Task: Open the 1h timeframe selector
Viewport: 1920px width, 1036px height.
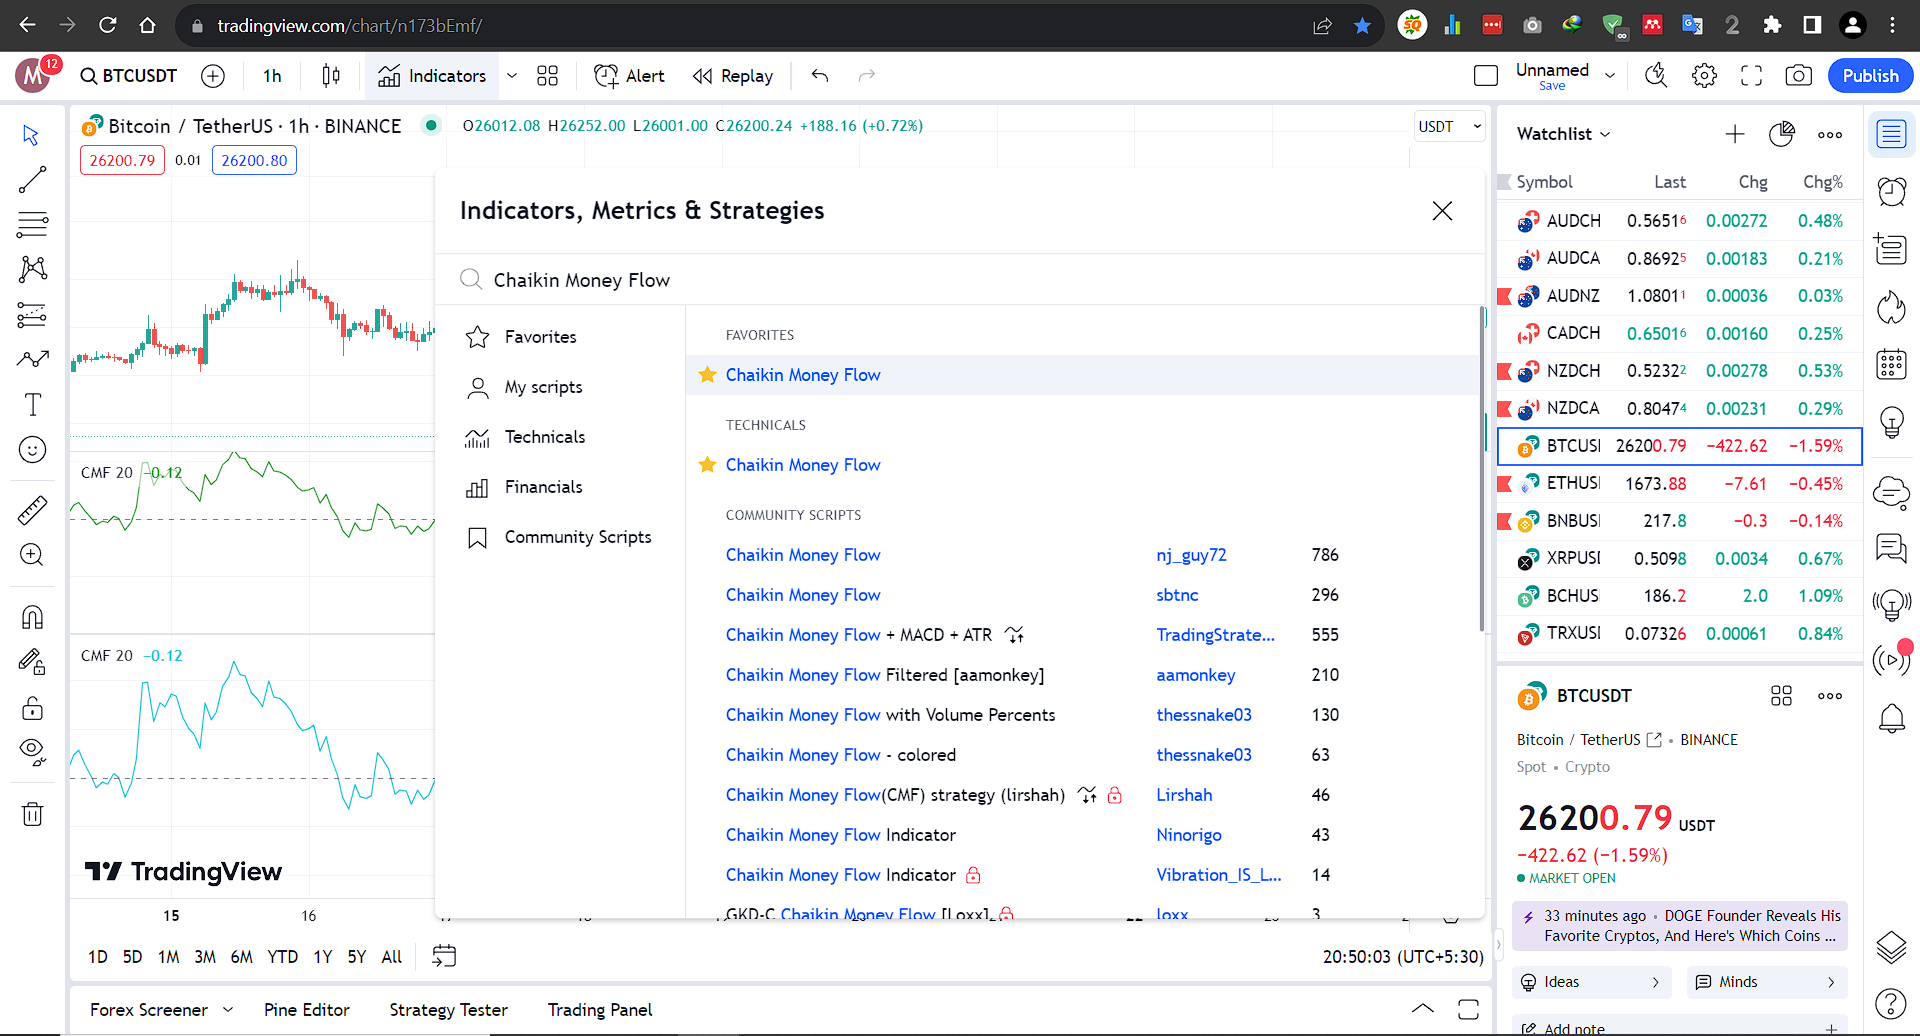Action: [272, 76]
